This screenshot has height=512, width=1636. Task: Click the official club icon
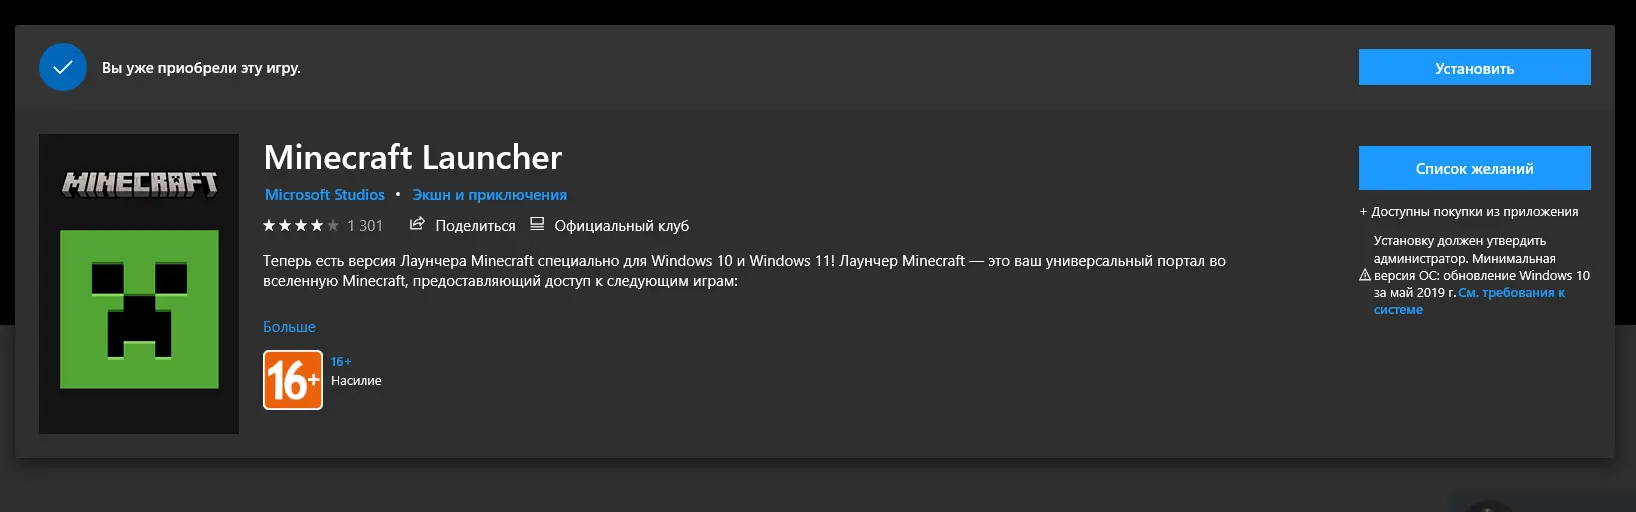point(537,224)
